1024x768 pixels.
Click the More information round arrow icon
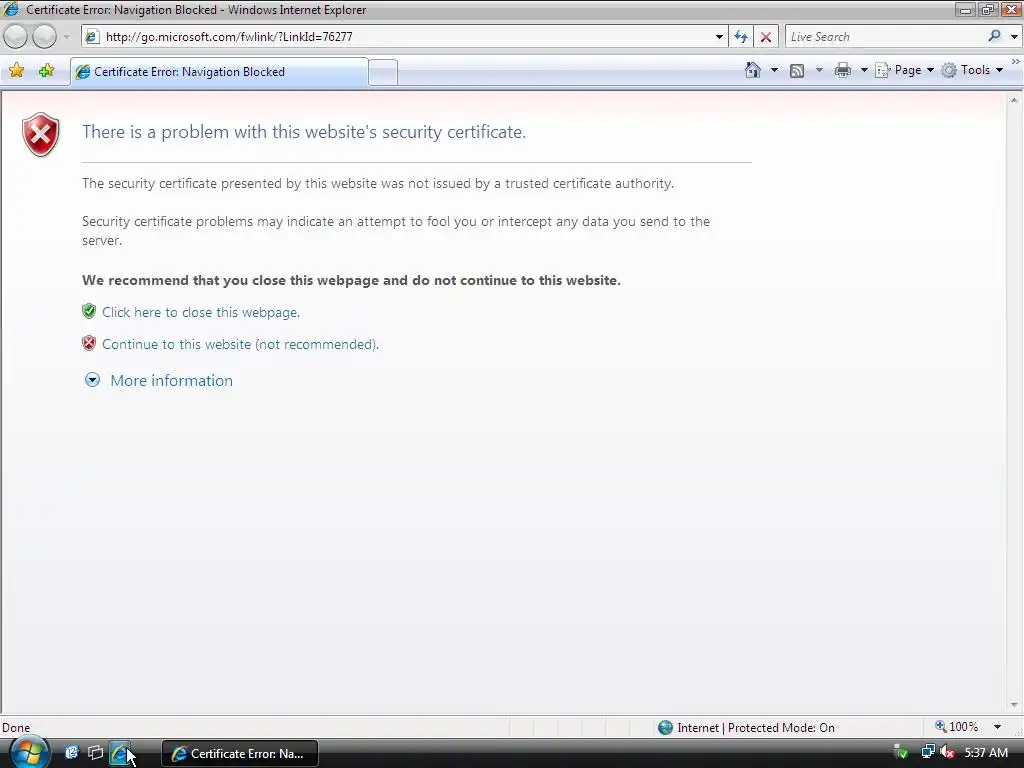coord(92,379)
